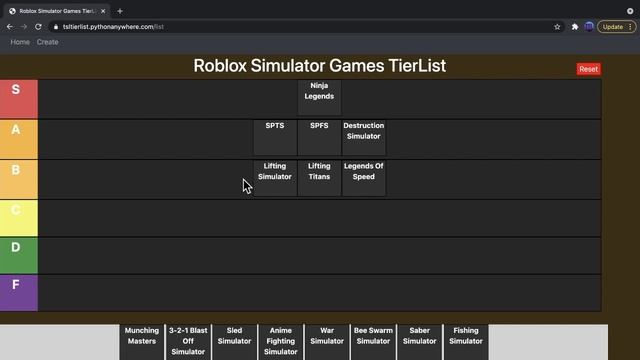
Task: Select the Destruction Simulator card
Action: [364, 138]
